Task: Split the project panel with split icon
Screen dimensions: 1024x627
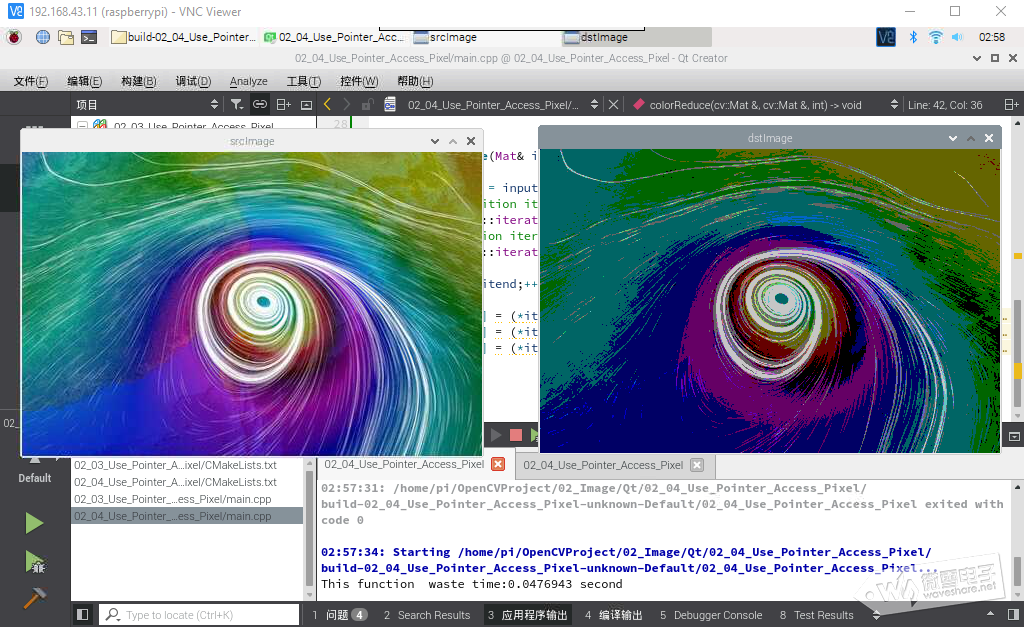Action: pos(283,104)
